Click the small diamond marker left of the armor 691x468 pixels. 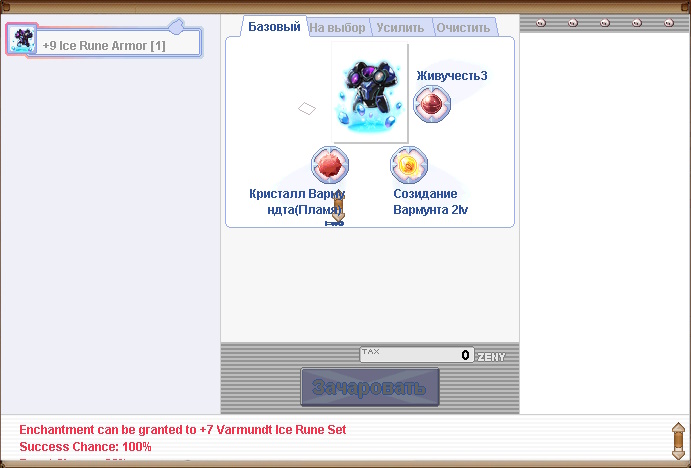pyautogui.click(x=308, y=107)
